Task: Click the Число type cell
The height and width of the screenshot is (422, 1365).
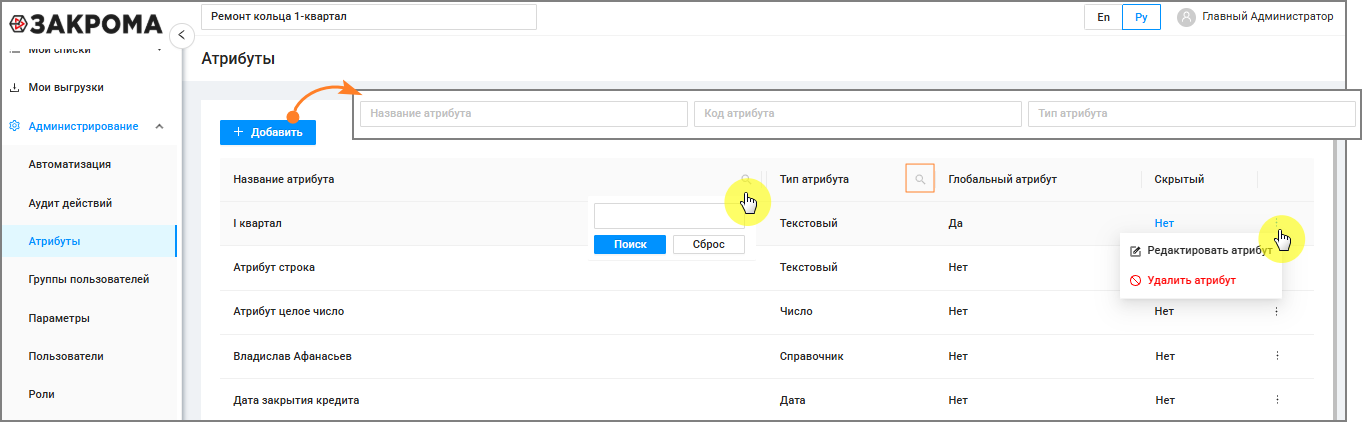Action: (x=796, y=312)
